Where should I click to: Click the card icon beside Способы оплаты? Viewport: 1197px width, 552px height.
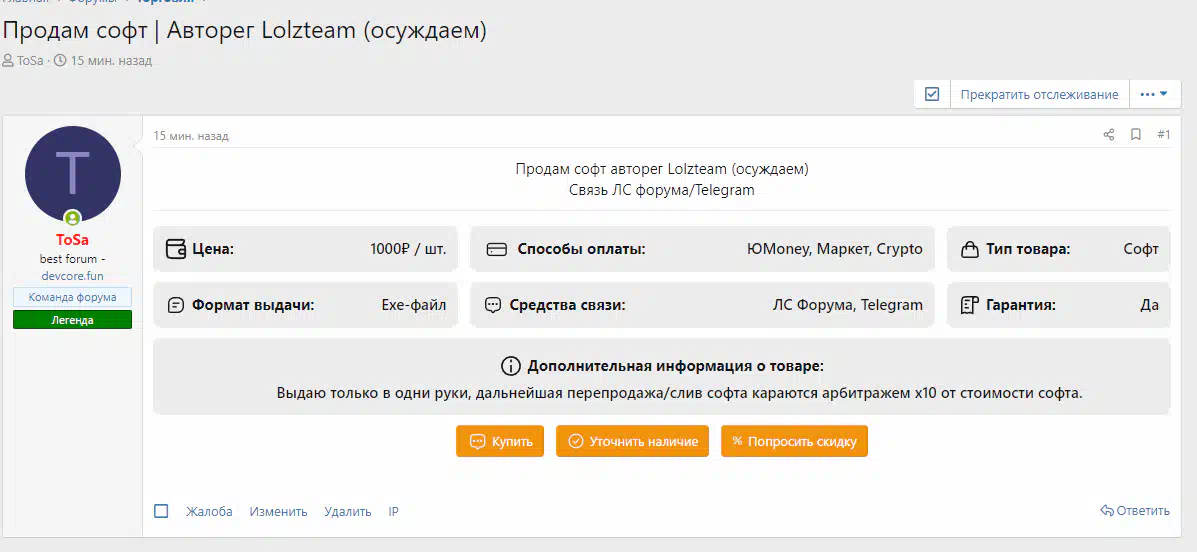coord(496,249)
